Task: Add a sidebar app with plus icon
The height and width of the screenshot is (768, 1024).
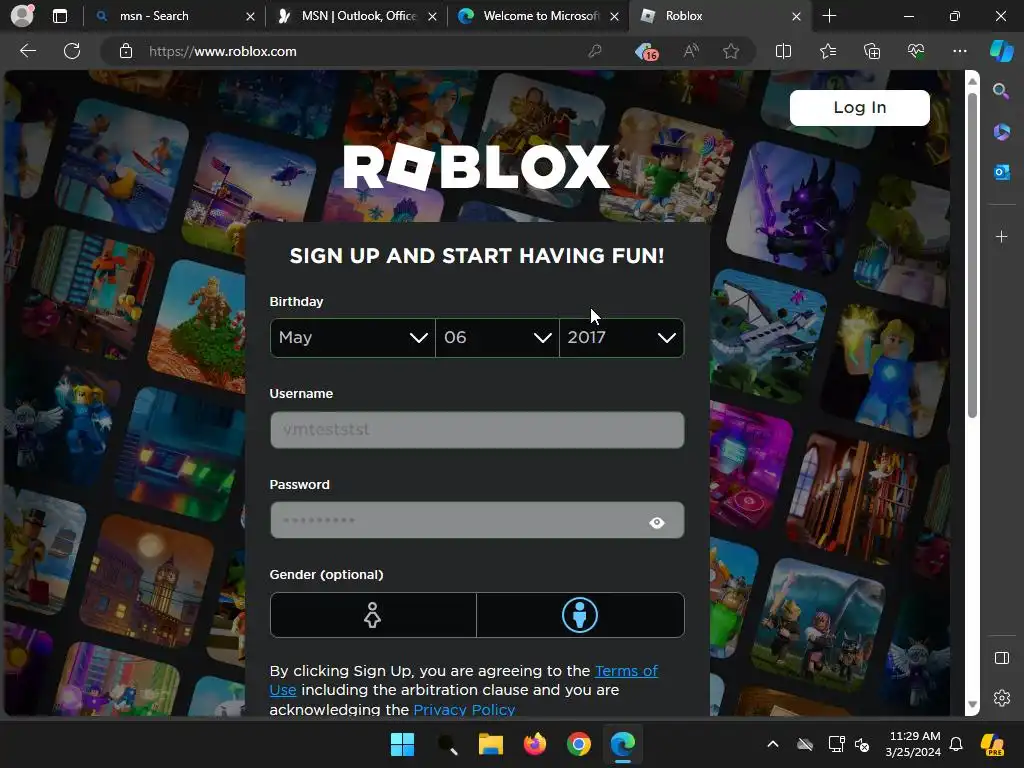Action: 1001,236
